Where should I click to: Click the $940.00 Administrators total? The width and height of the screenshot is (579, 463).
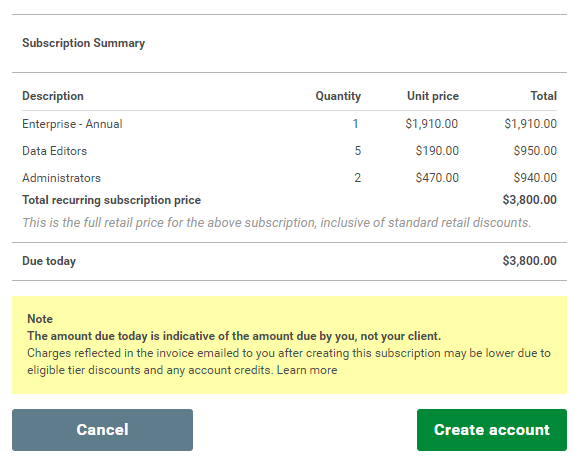click(x=535, y=178)
